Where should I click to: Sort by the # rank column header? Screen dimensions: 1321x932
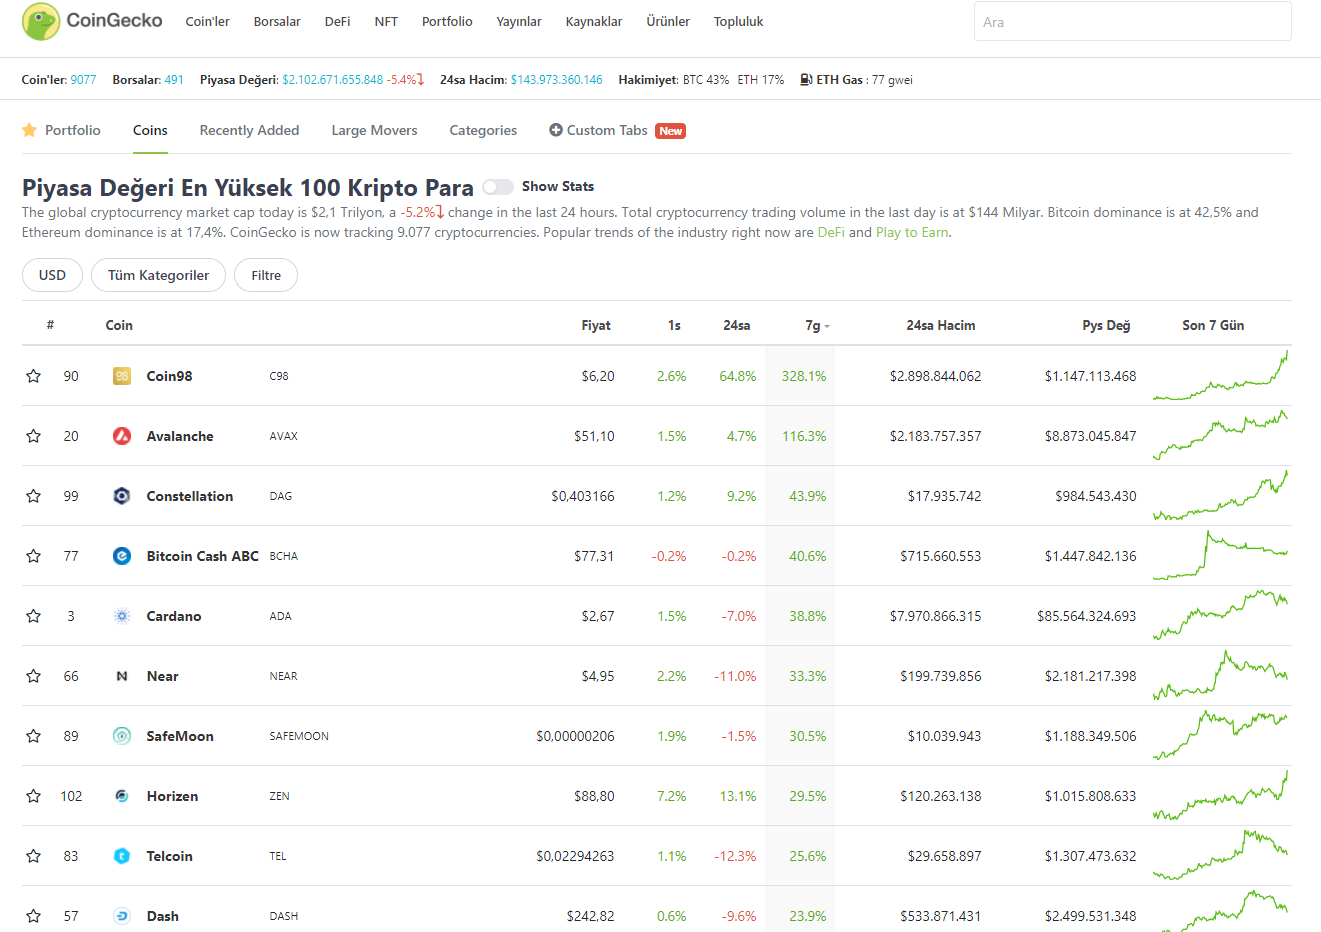(50, 325)
